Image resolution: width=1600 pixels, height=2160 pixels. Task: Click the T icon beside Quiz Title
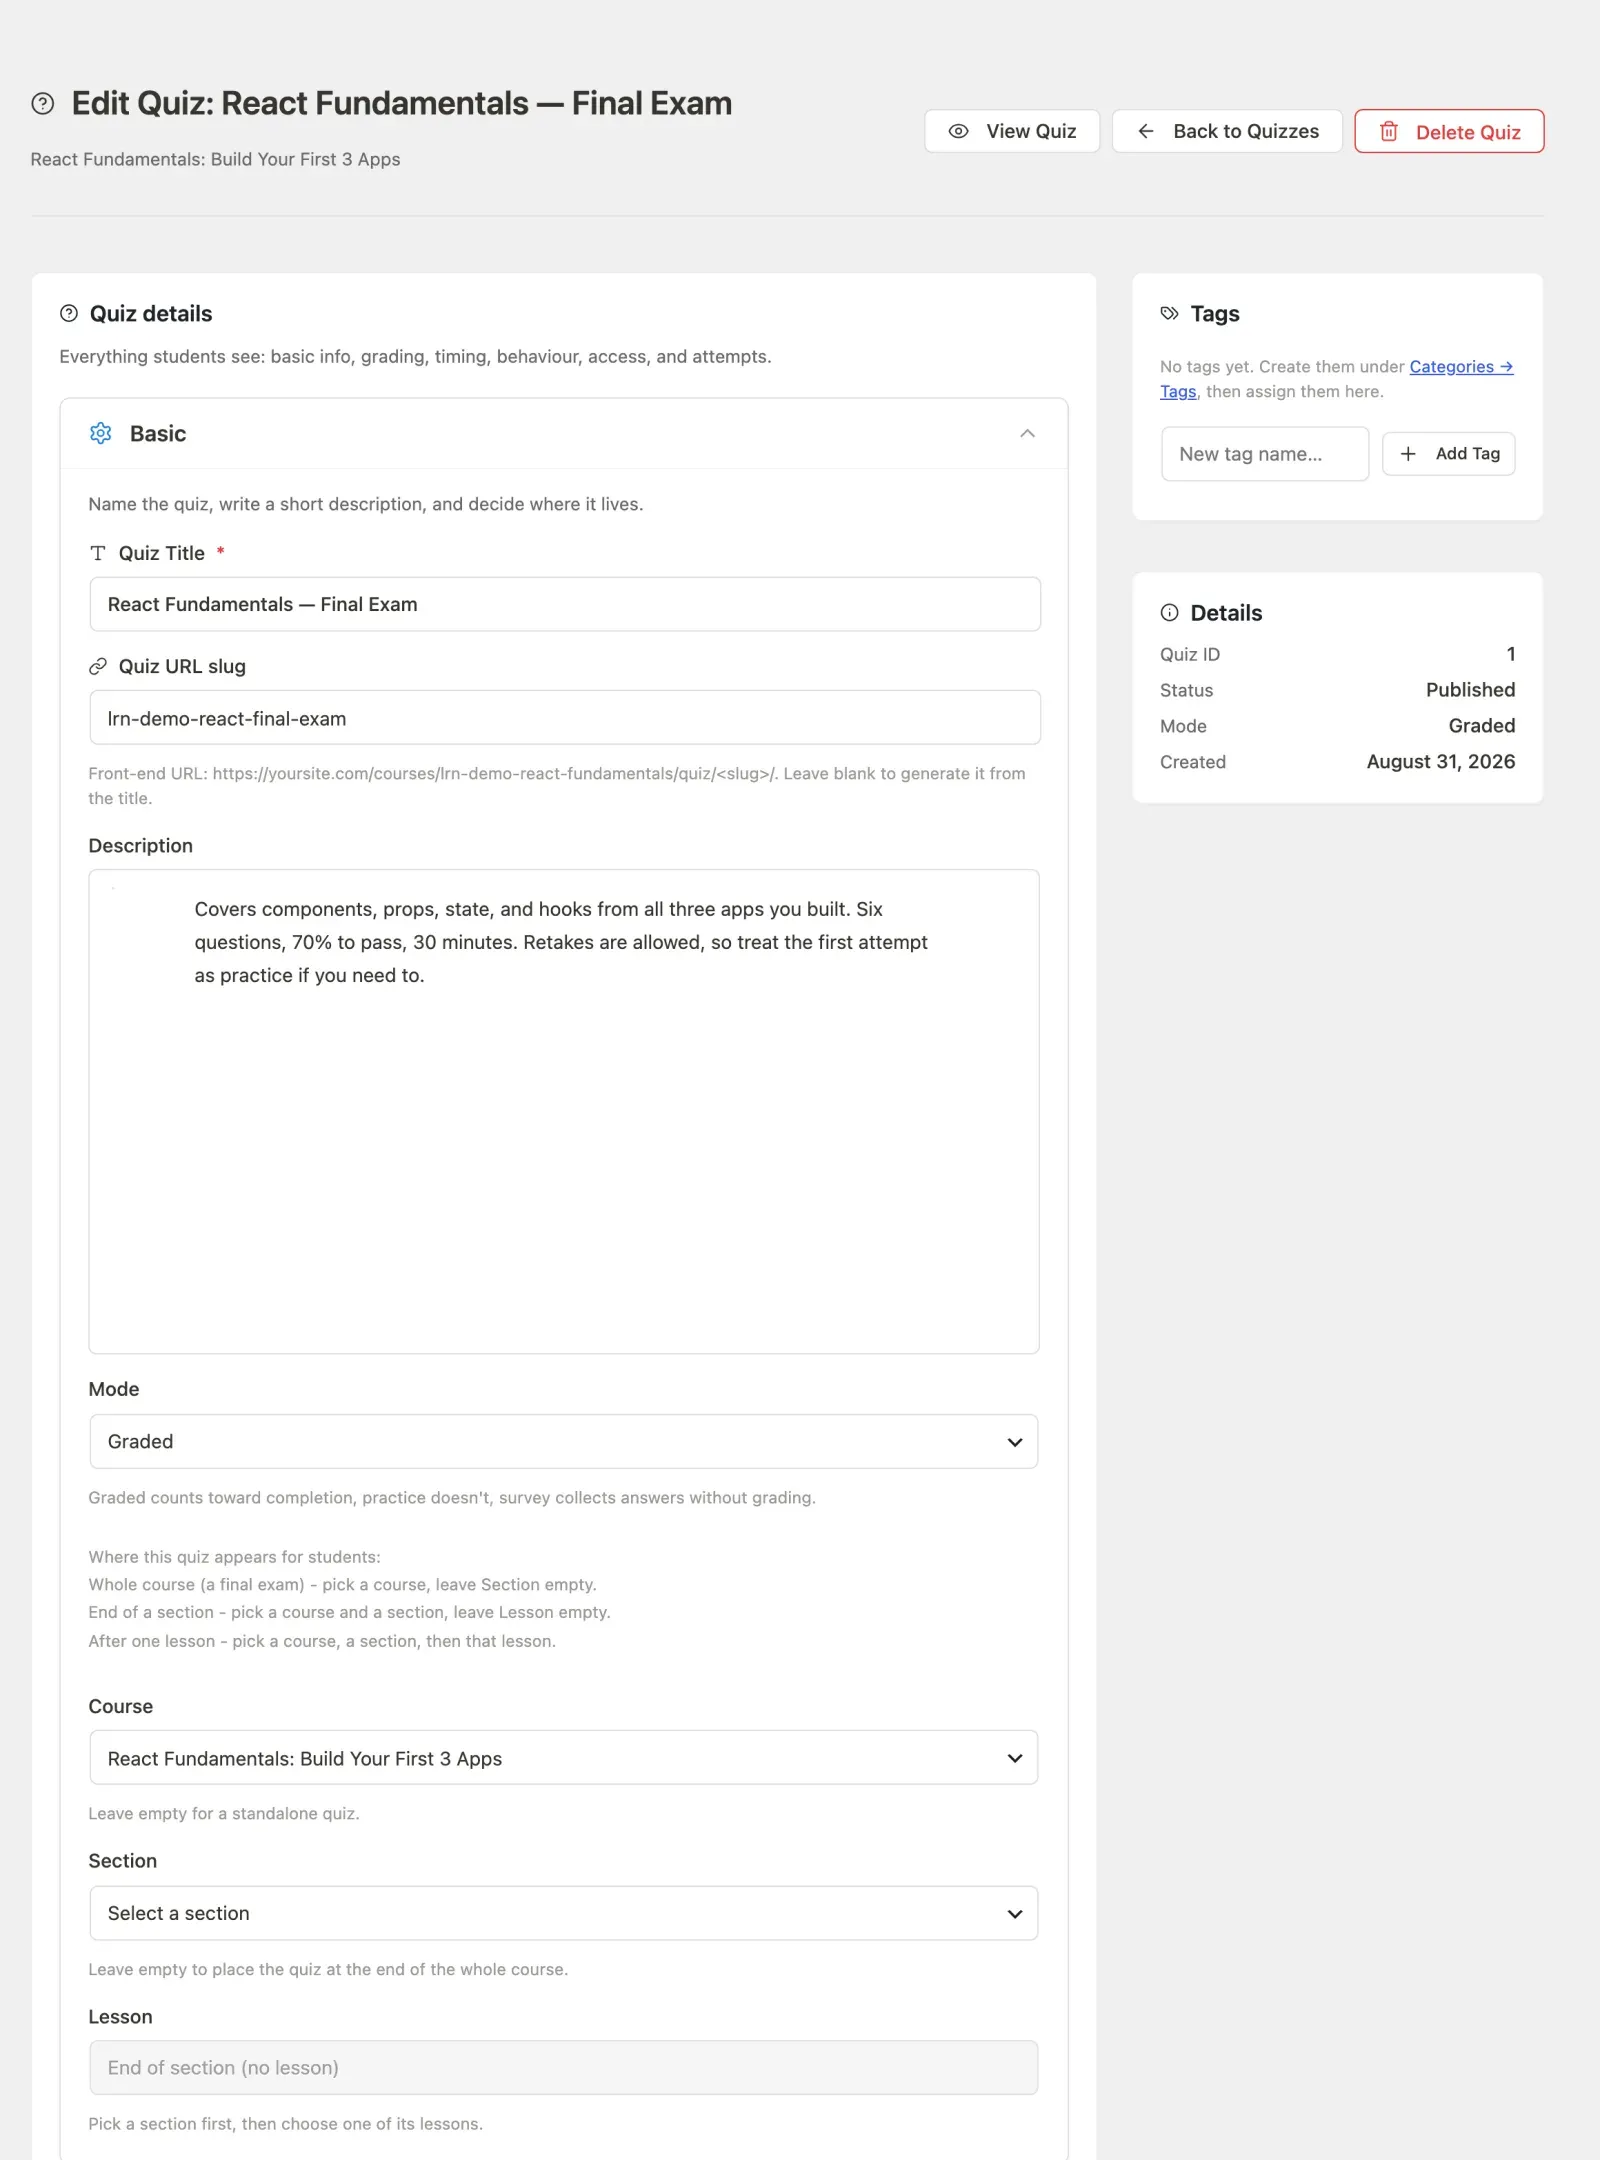pos(98,553)
